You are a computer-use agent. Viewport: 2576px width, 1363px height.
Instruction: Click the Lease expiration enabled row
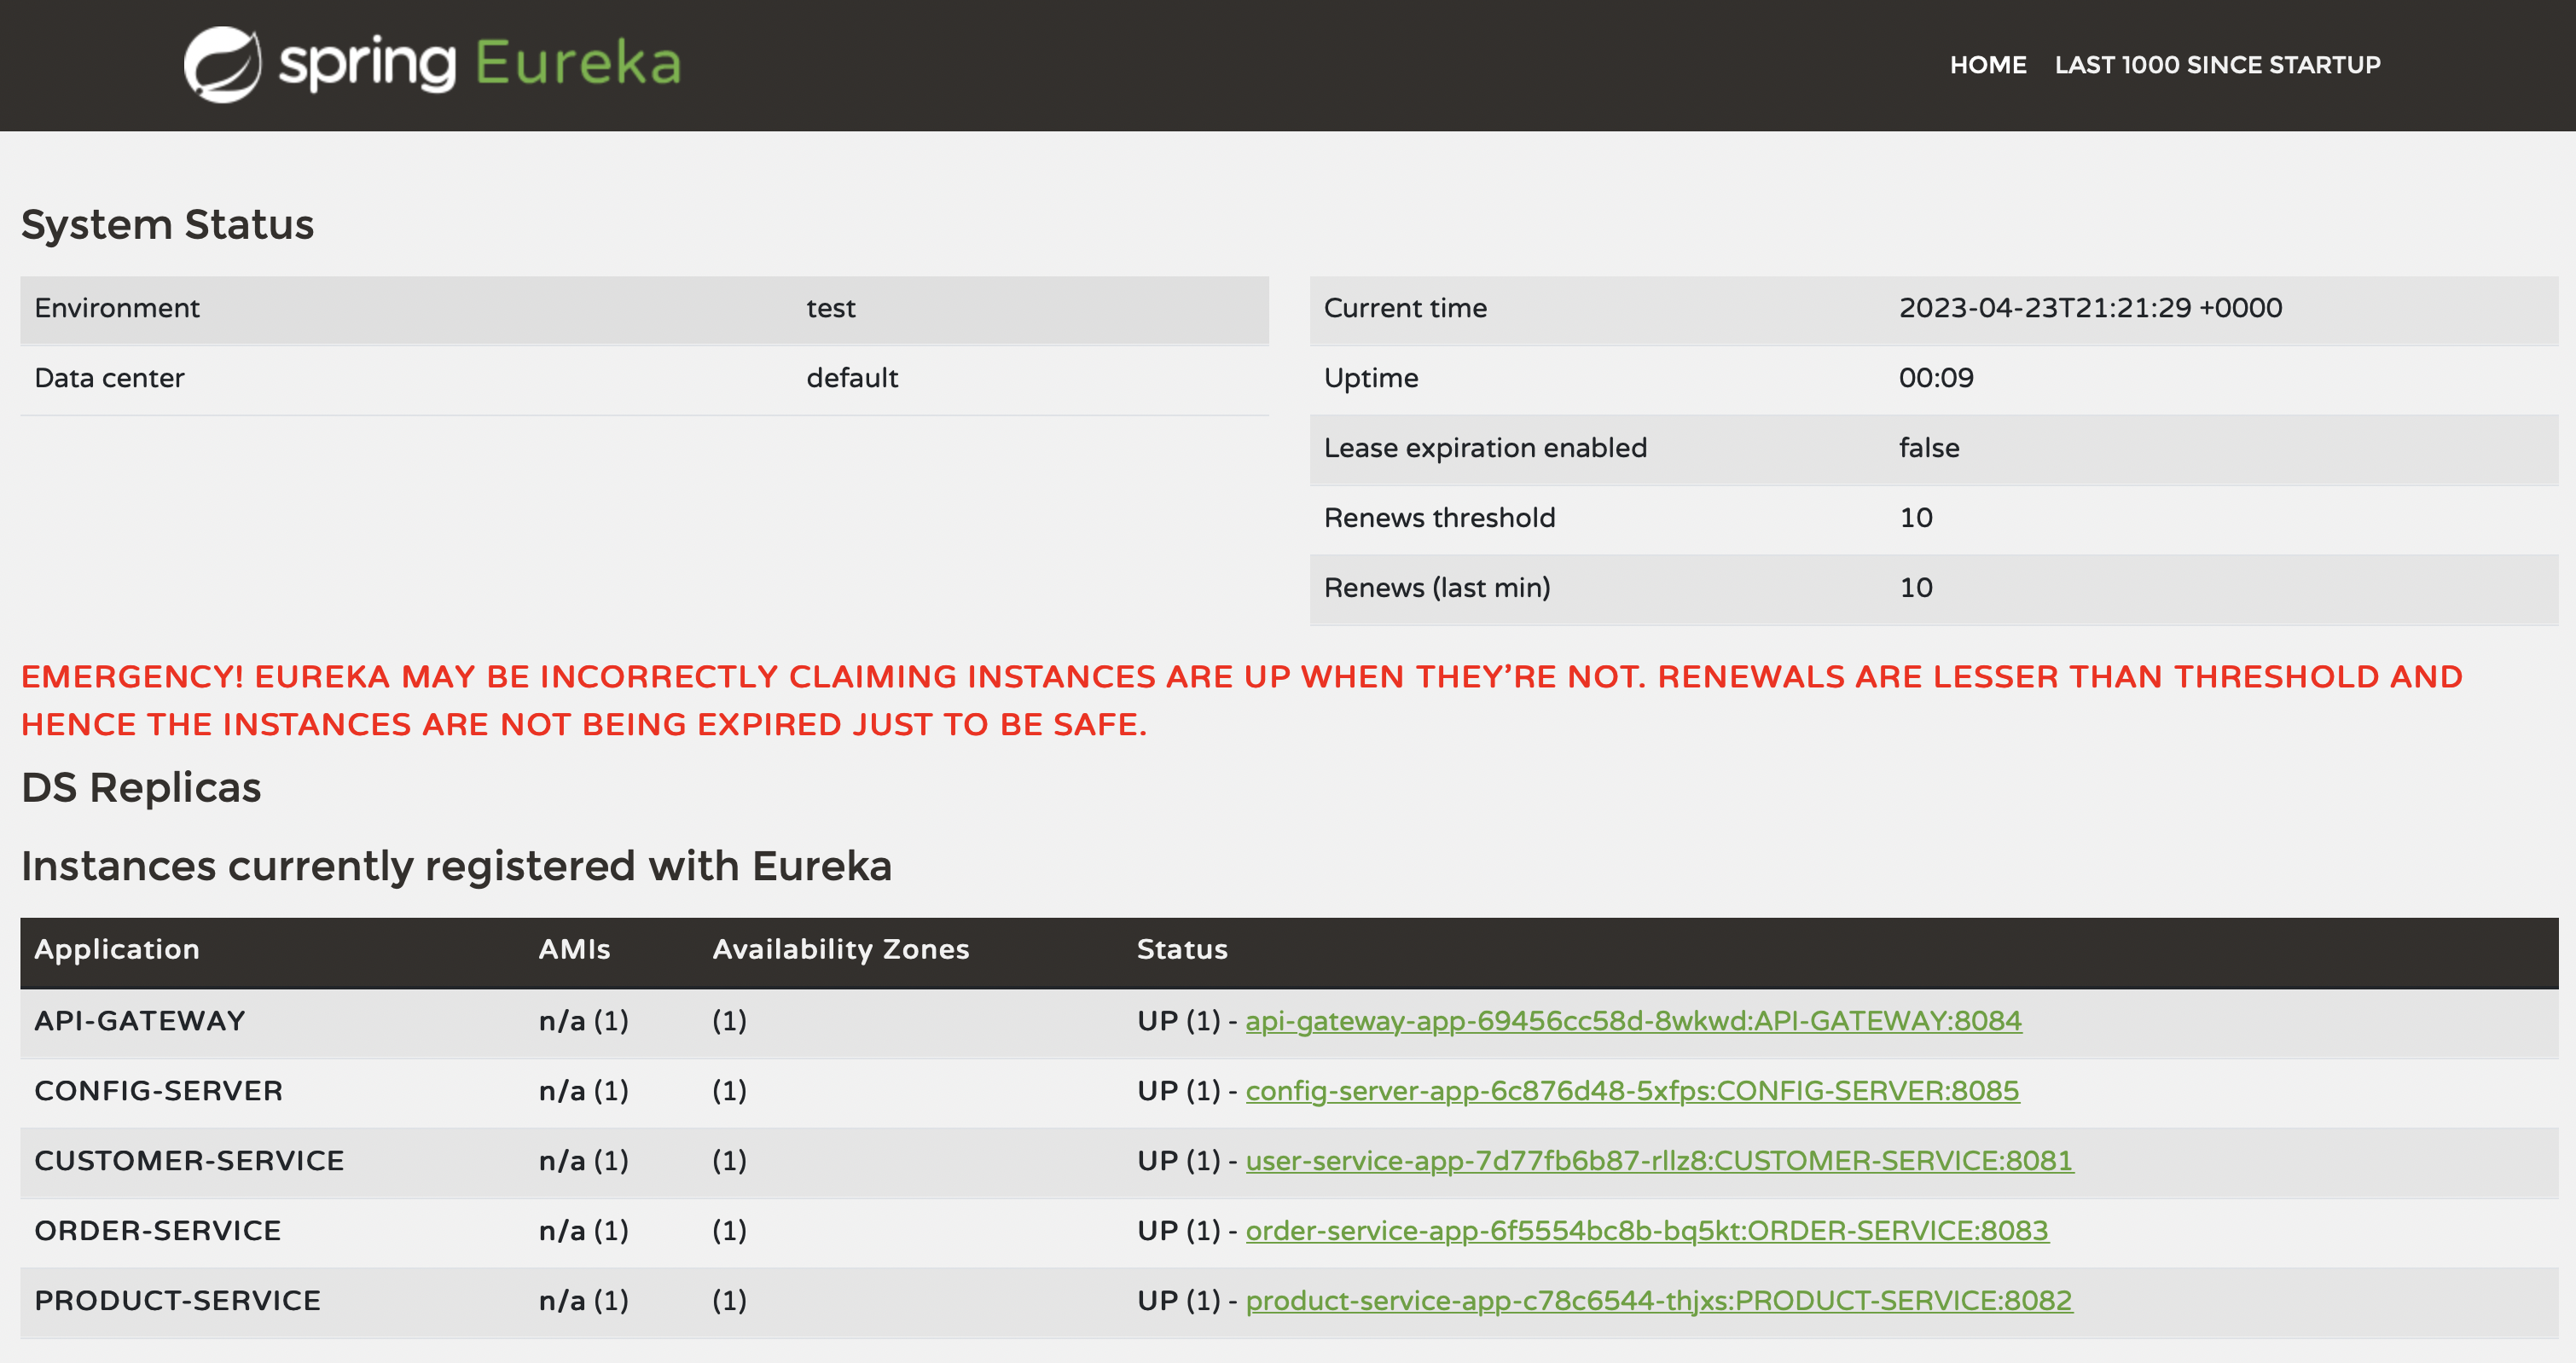tap(1934, 448)
